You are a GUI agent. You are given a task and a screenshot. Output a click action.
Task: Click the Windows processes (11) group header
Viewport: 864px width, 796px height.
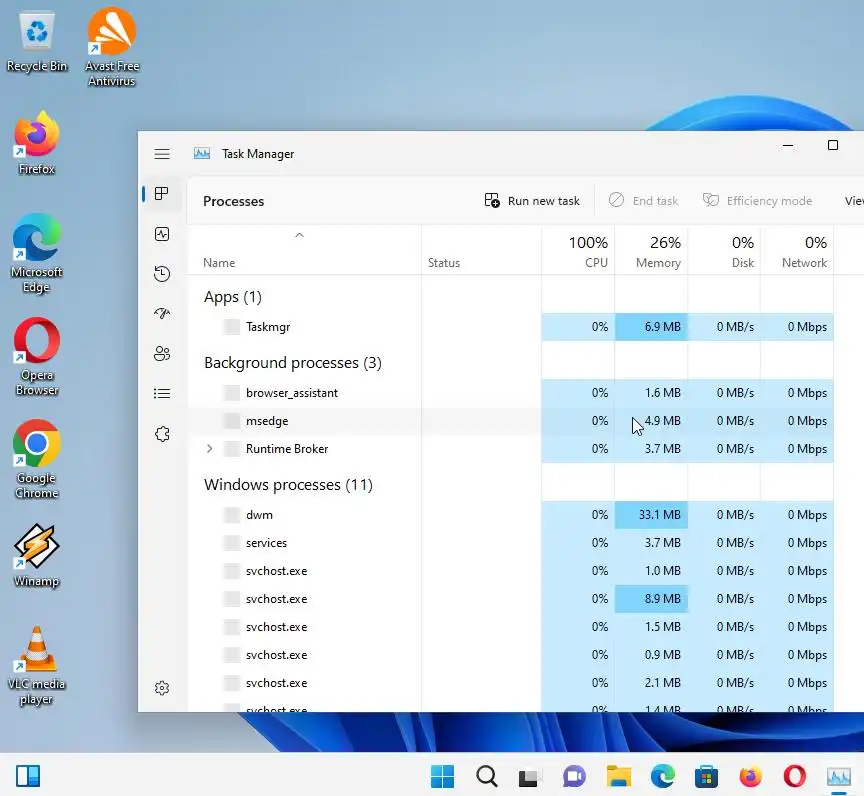[x=288, y=484]
